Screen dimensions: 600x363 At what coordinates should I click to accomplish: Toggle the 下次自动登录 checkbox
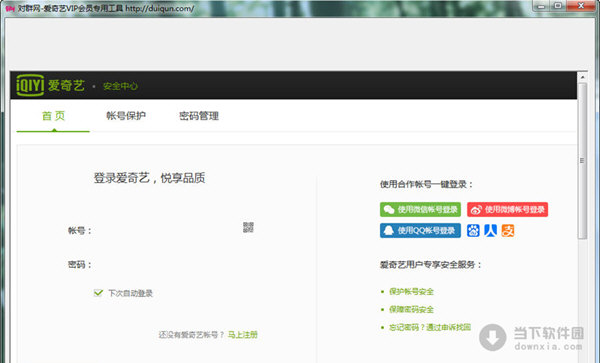click(98, 293)
